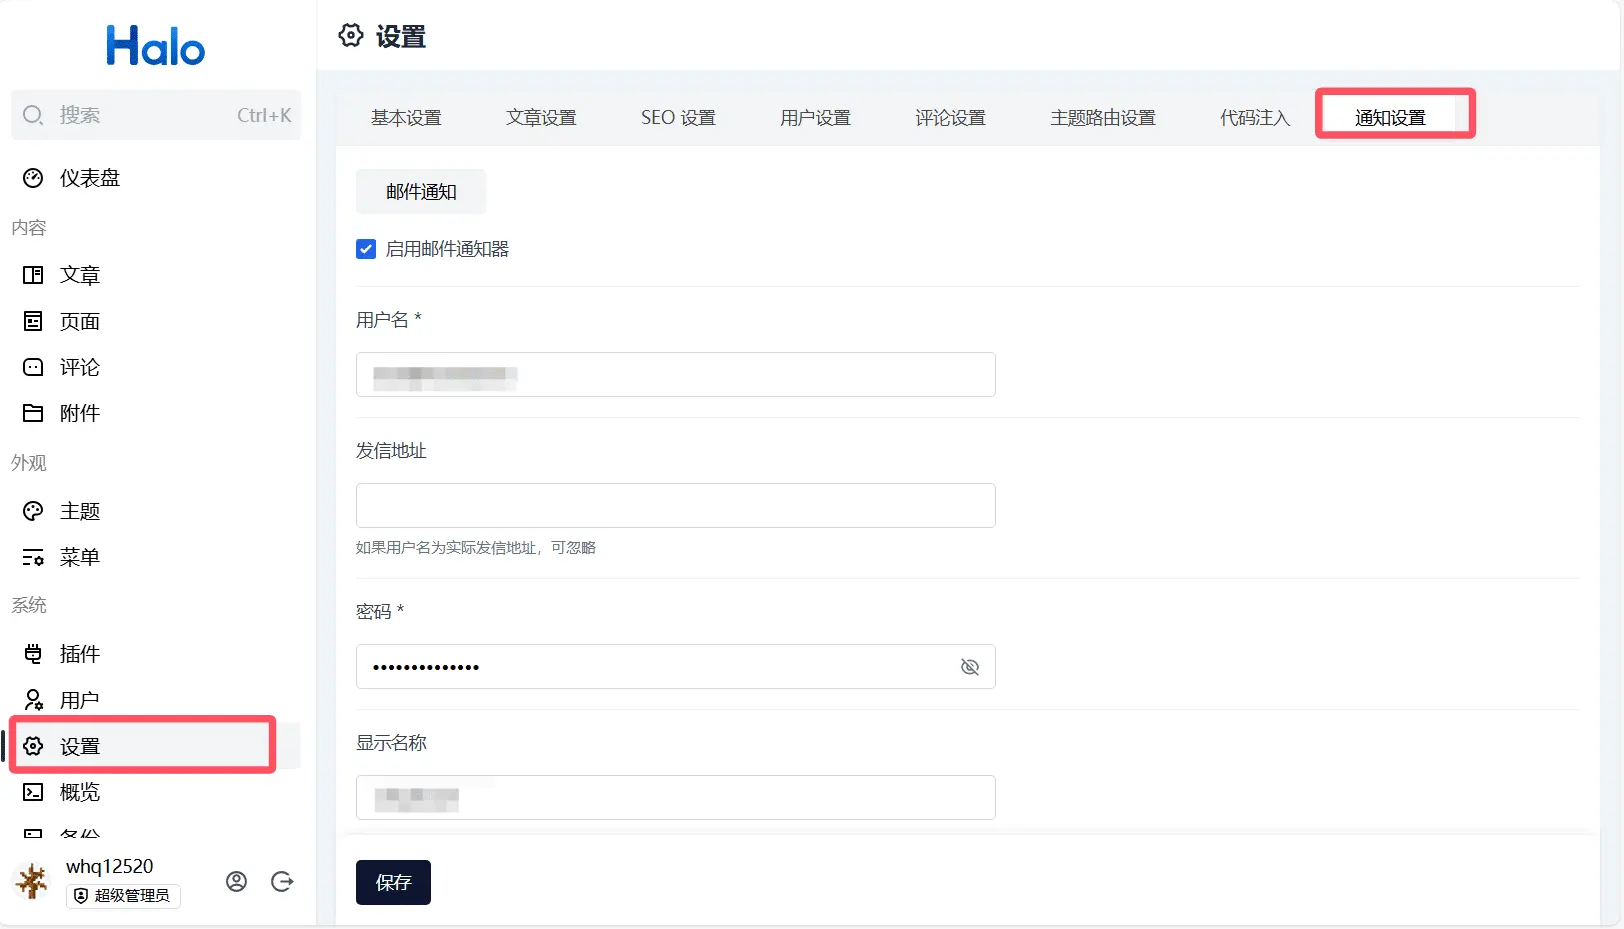This screenshot has height=929, width=1624.
Task: Show password using the eye icon
Action: (x=969, y=667)
